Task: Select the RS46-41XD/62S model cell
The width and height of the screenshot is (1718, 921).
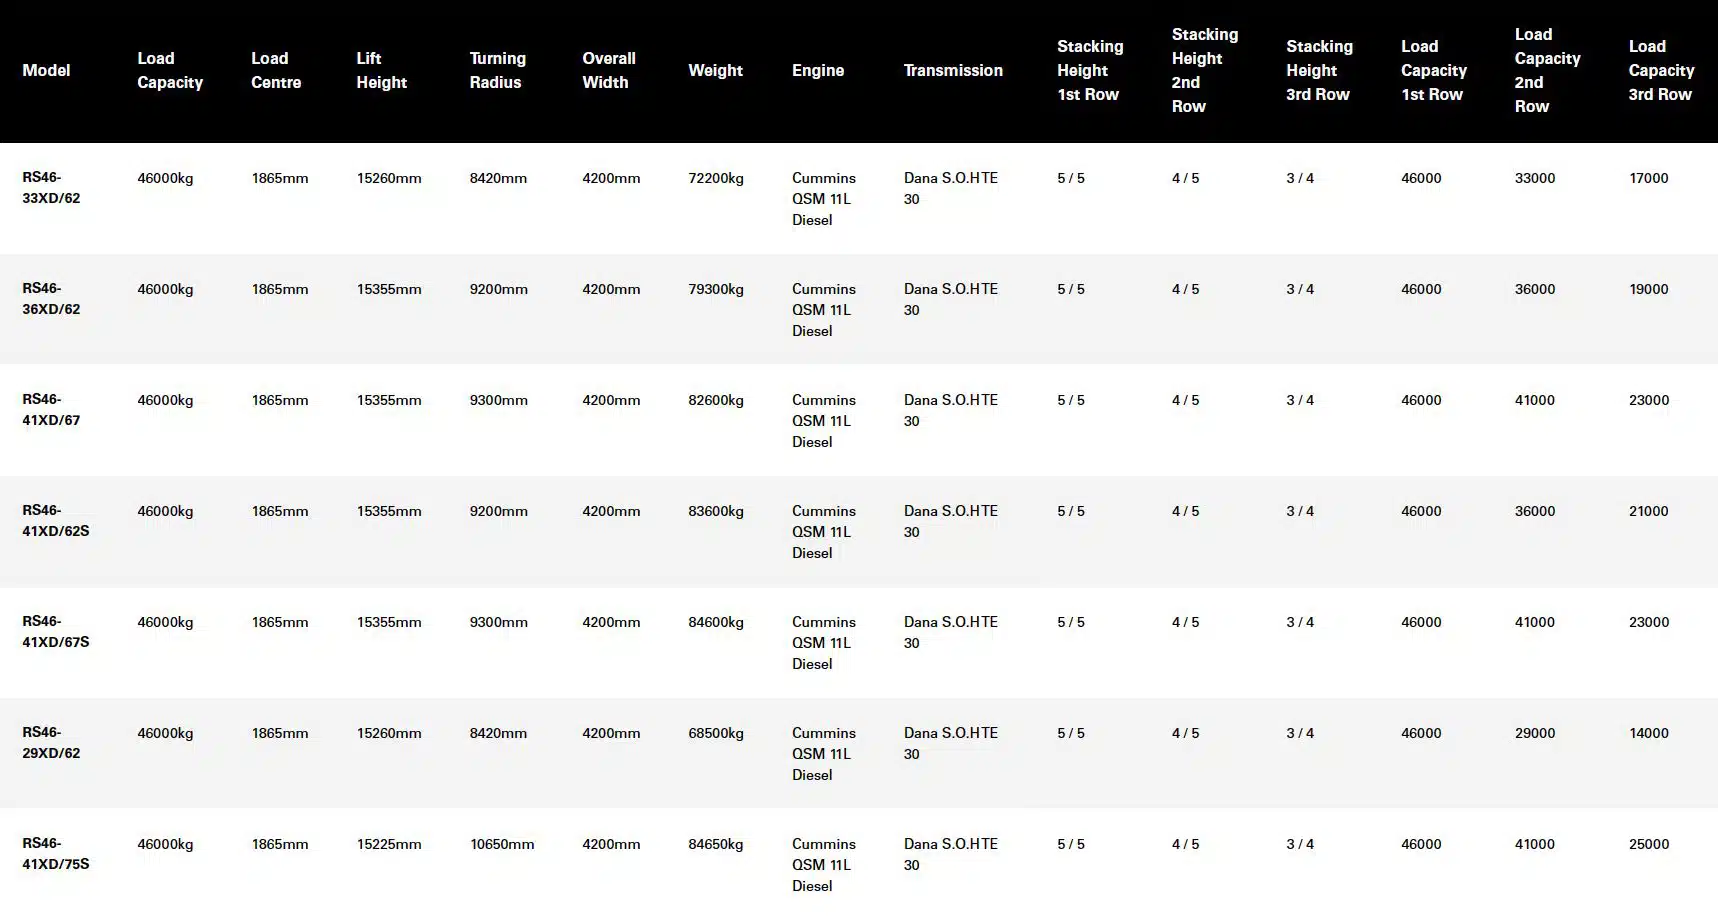Action: (x=56, y=521)
